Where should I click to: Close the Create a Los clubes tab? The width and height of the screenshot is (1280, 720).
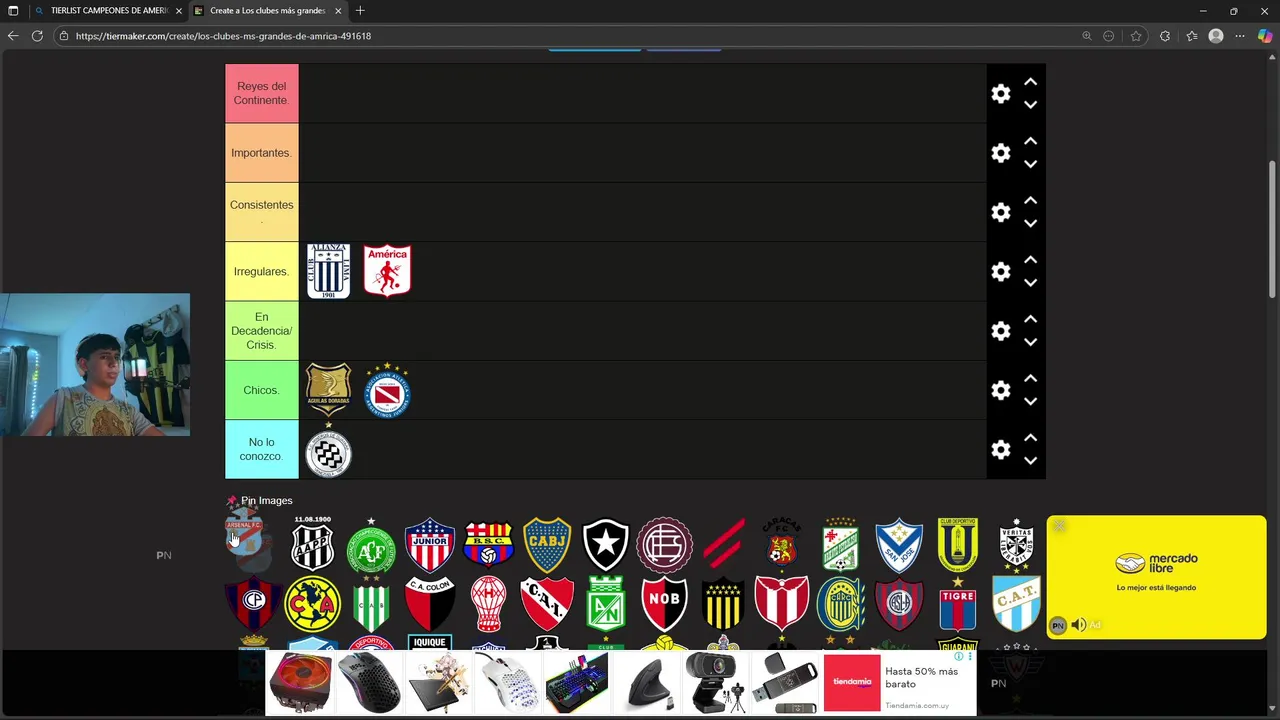tap(338, 11)
